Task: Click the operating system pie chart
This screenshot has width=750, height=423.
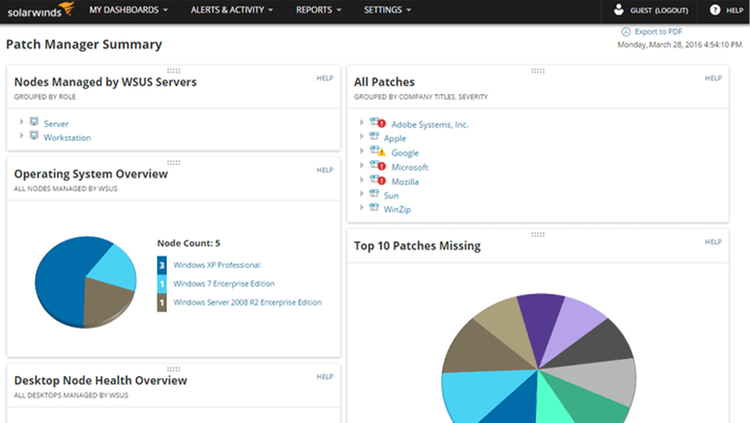Action: pyautogui.click(x=86, y=282)
